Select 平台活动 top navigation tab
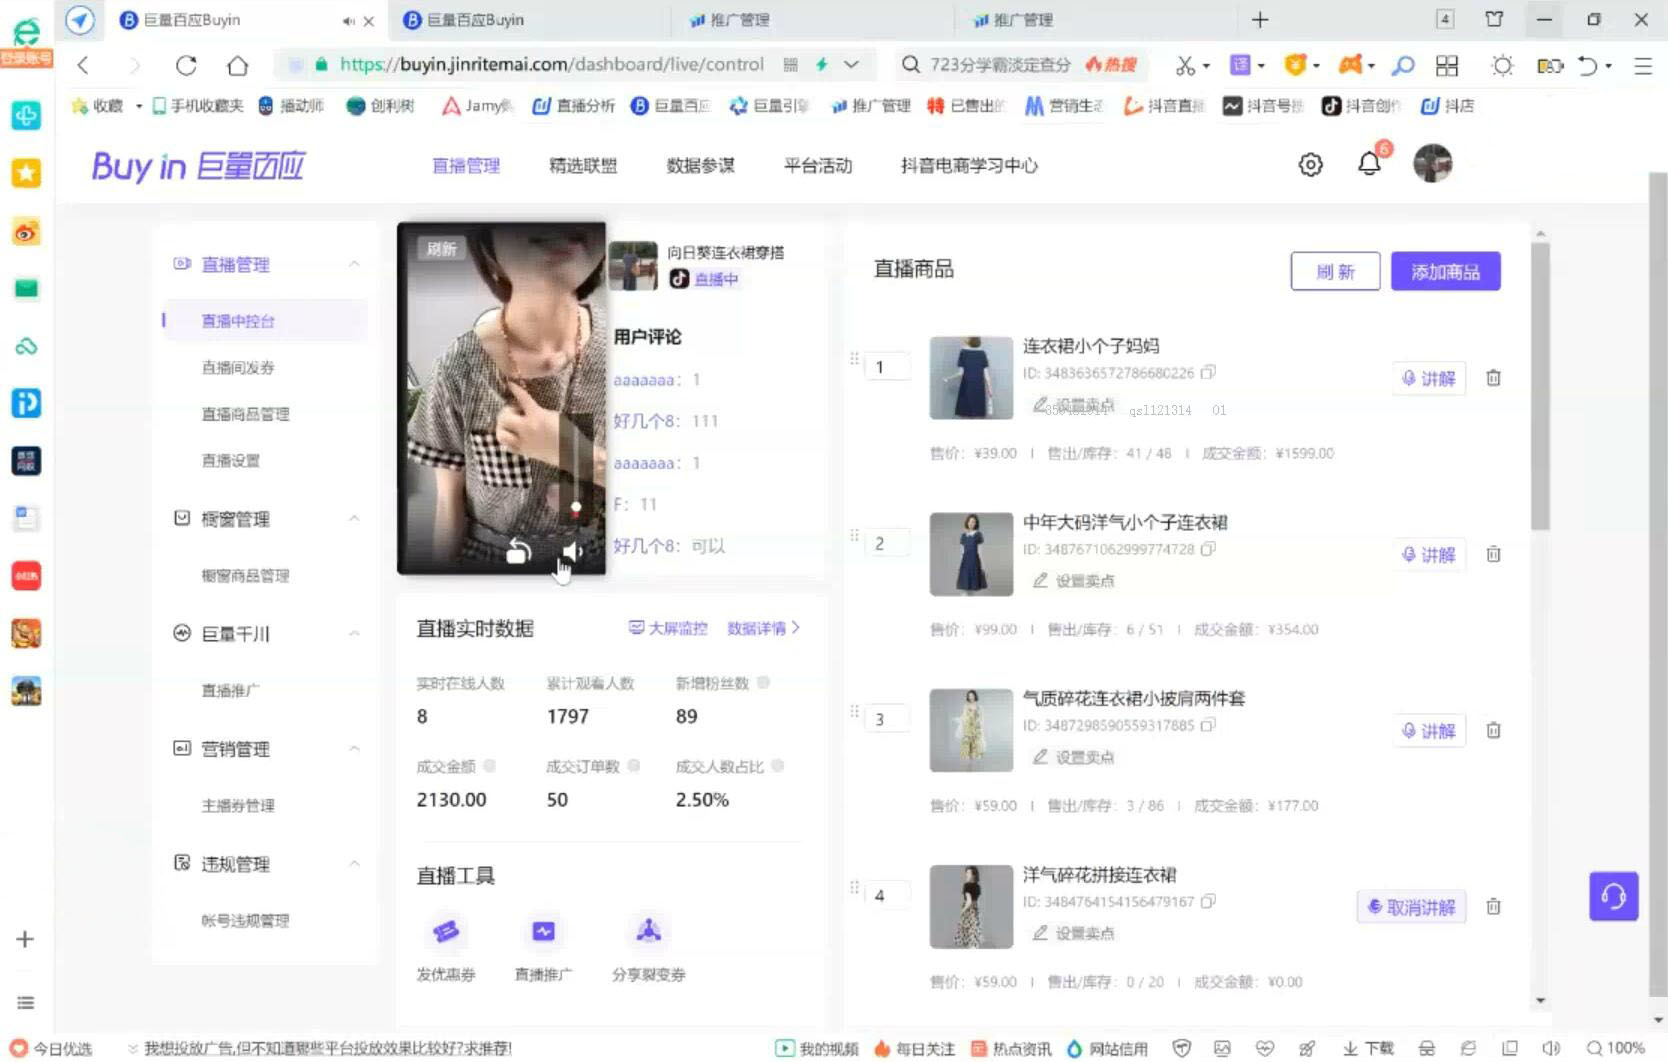Screen dimensions: 1668x1062 tap(818, 165)
